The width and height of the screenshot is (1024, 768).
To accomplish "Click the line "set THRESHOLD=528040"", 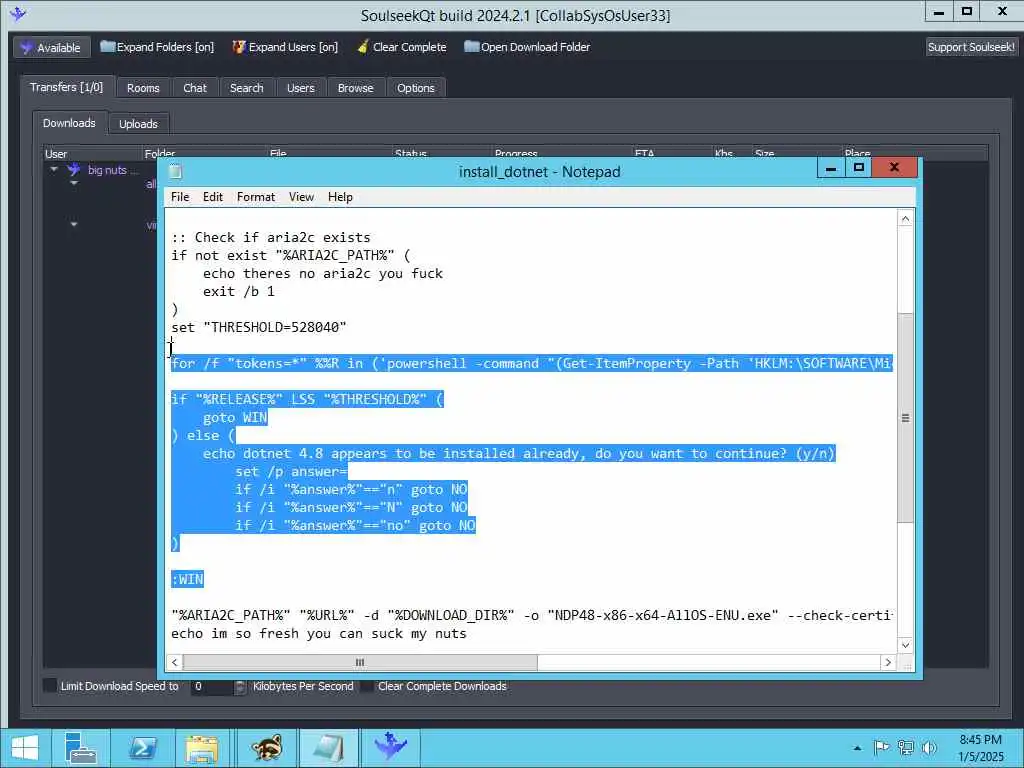I will pyautogui.click(x=259, y=327).
